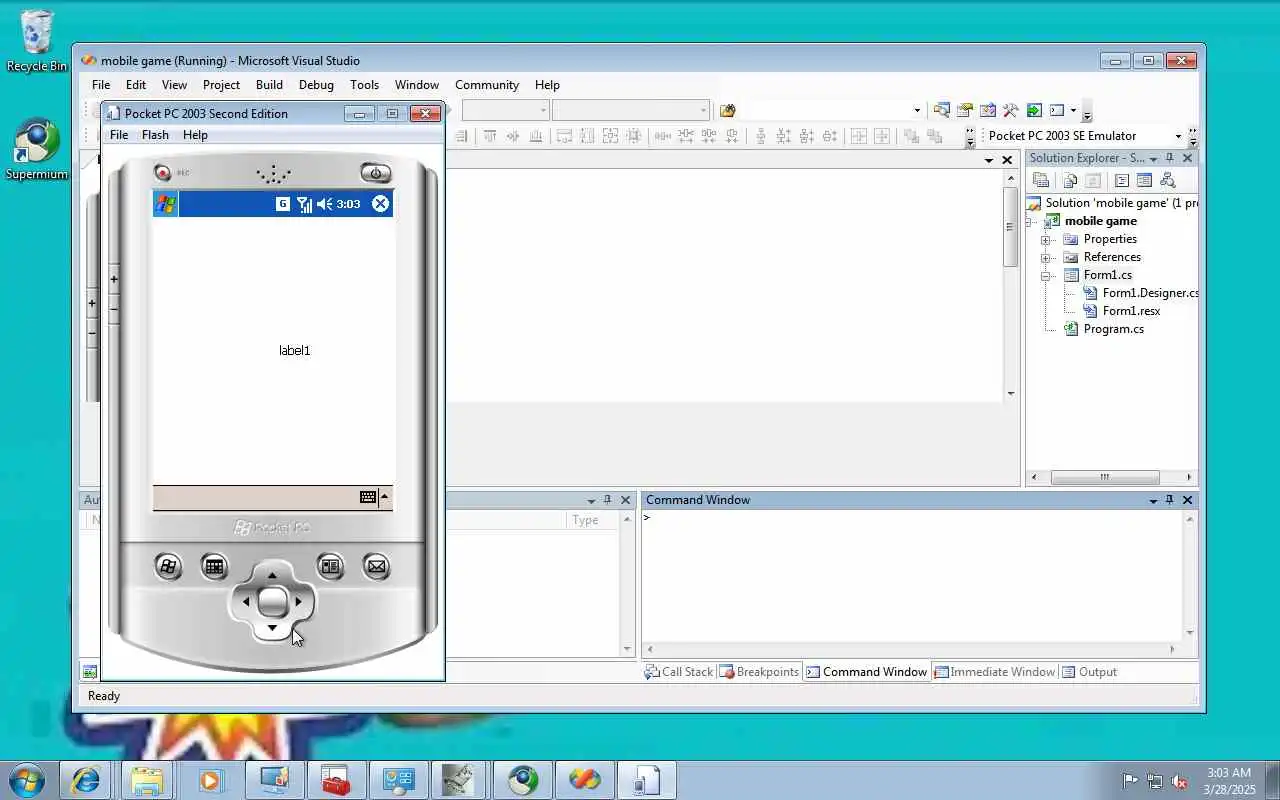Expand the emulator input panel options arrow

pos(384,497)
